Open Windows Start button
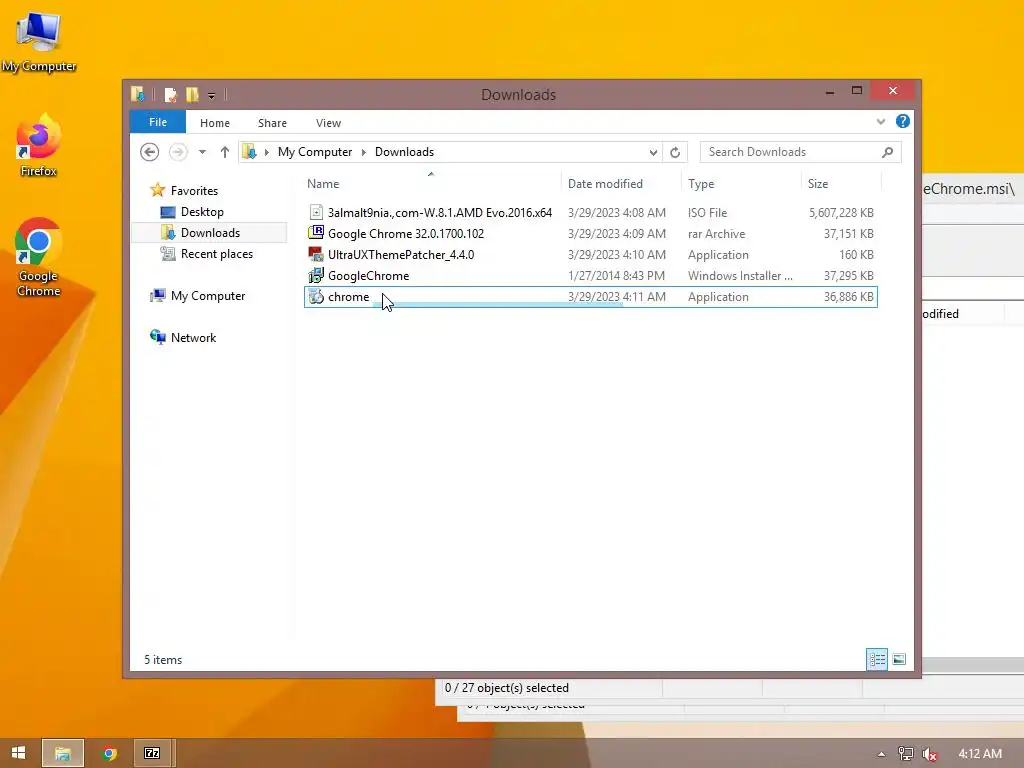 (x=18, y=753)
